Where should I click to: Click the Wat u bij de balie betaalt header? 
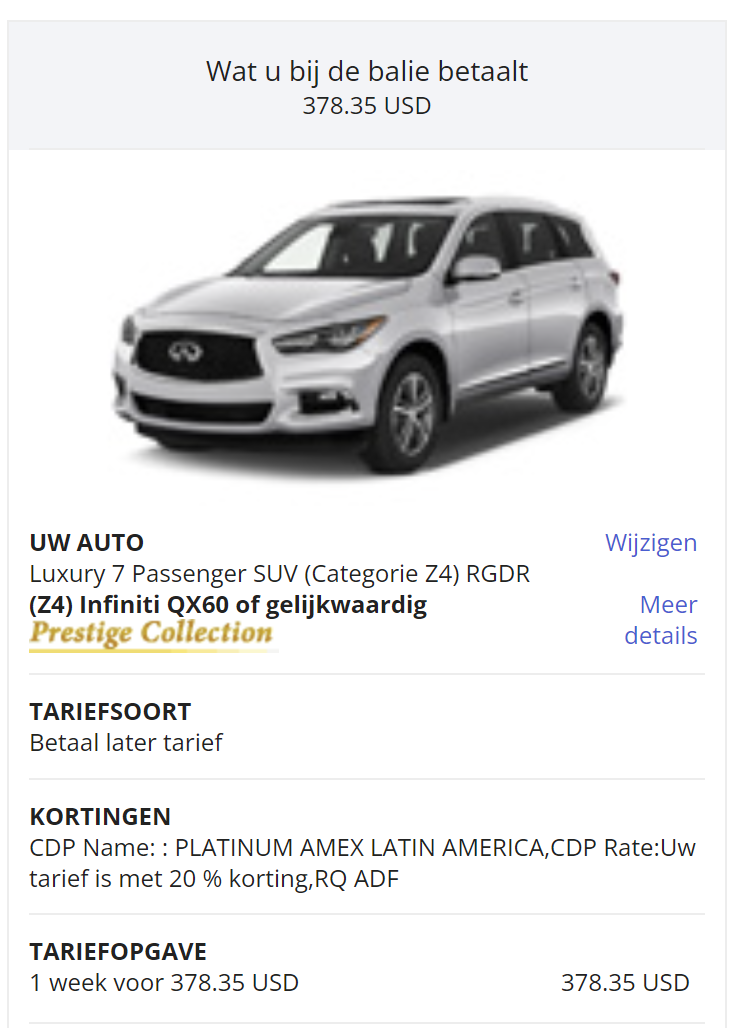[366, 71]
